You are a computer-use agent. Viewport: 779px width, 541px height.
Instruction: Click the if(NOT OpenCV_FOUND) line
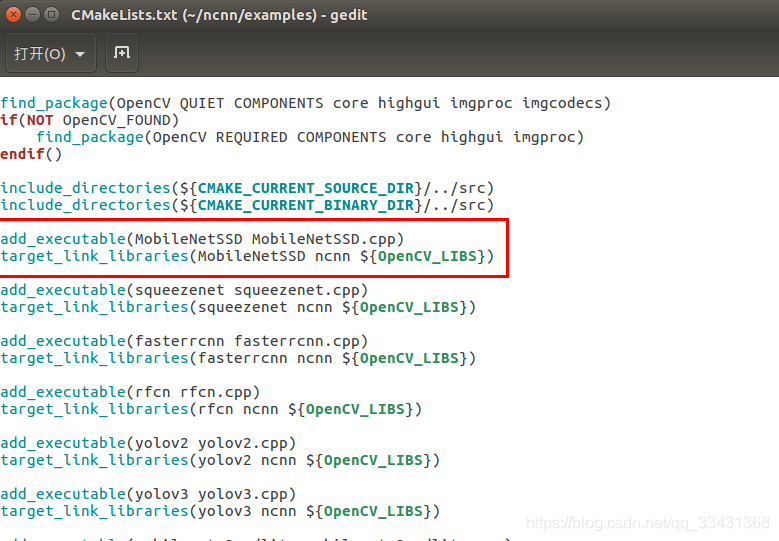pyautogui.click(x=89, y=120)
